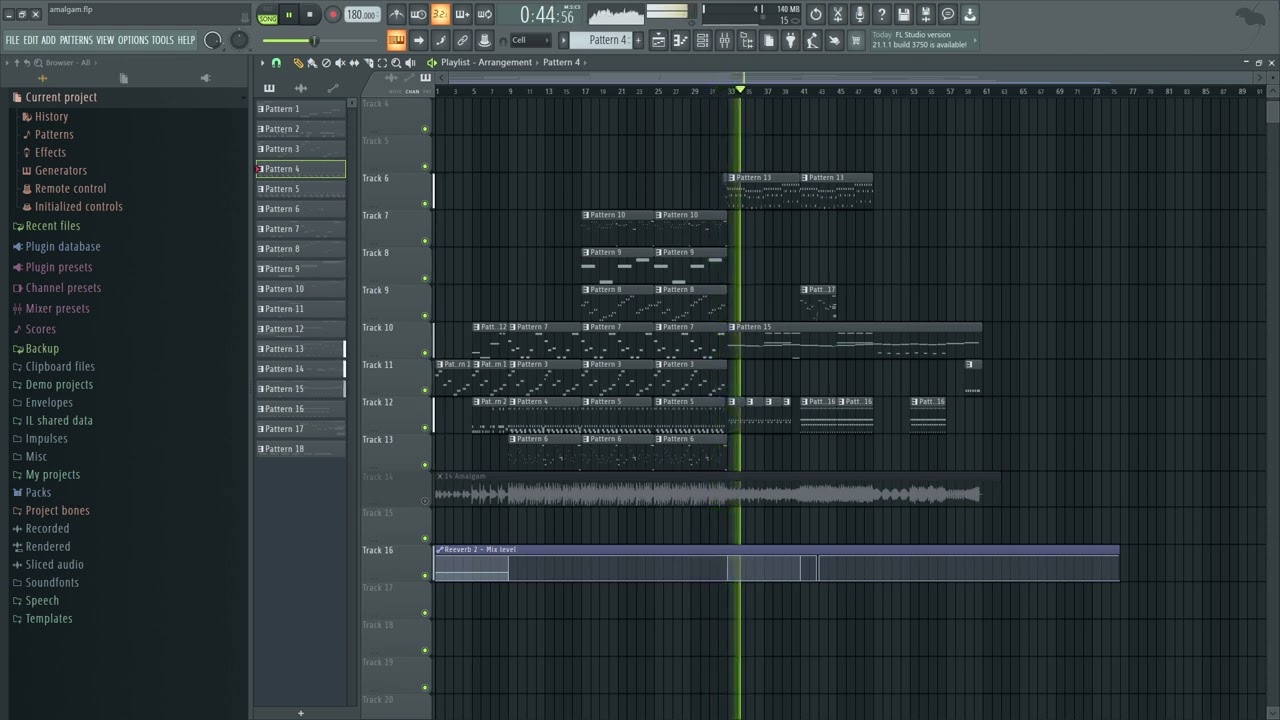Enable wait for input before playing

pos(418,14)
